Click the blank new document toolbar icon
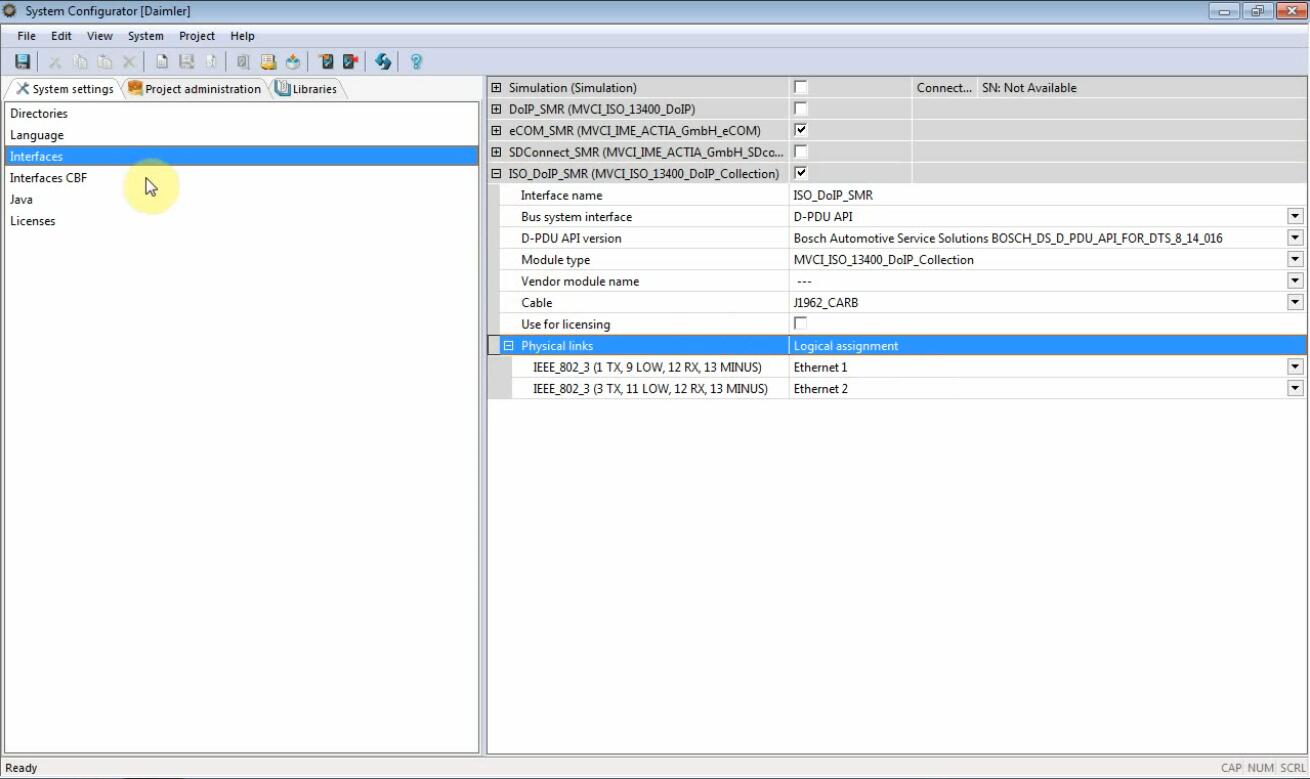 point(162,62)
